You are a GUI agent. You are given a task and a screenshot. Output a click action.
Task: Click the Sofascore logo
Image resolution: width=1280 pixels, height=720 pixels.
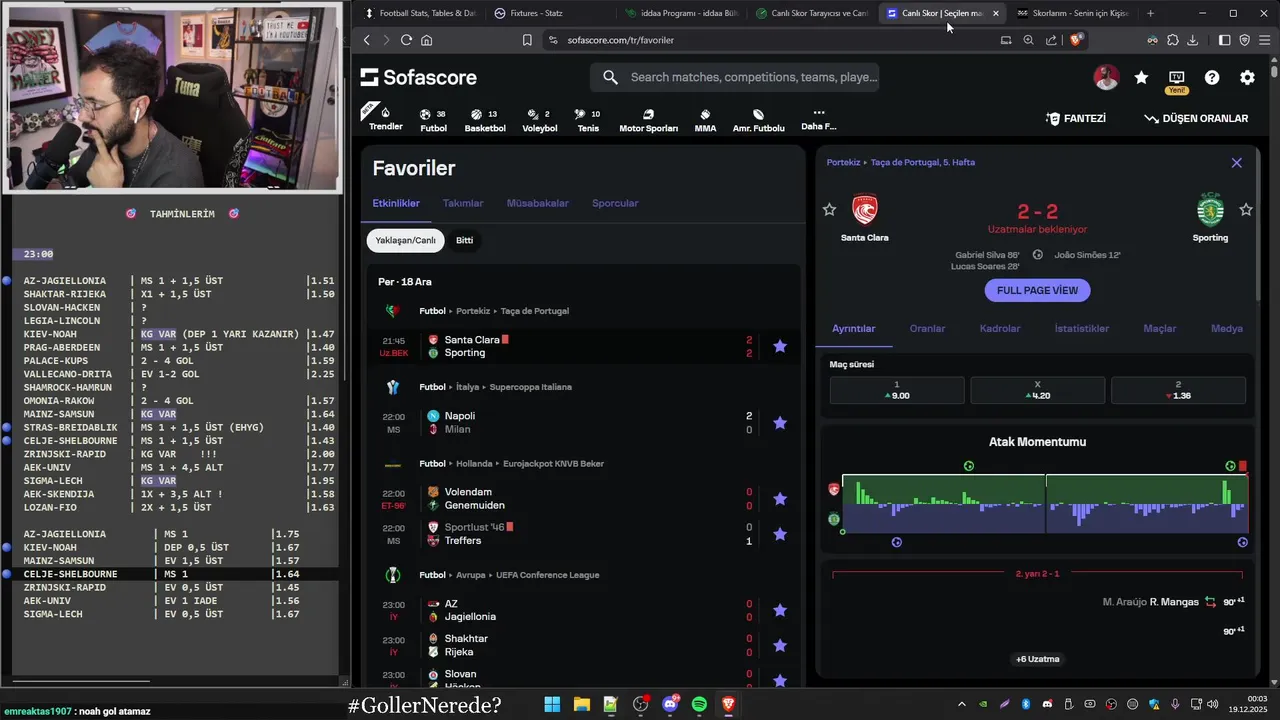418,78
